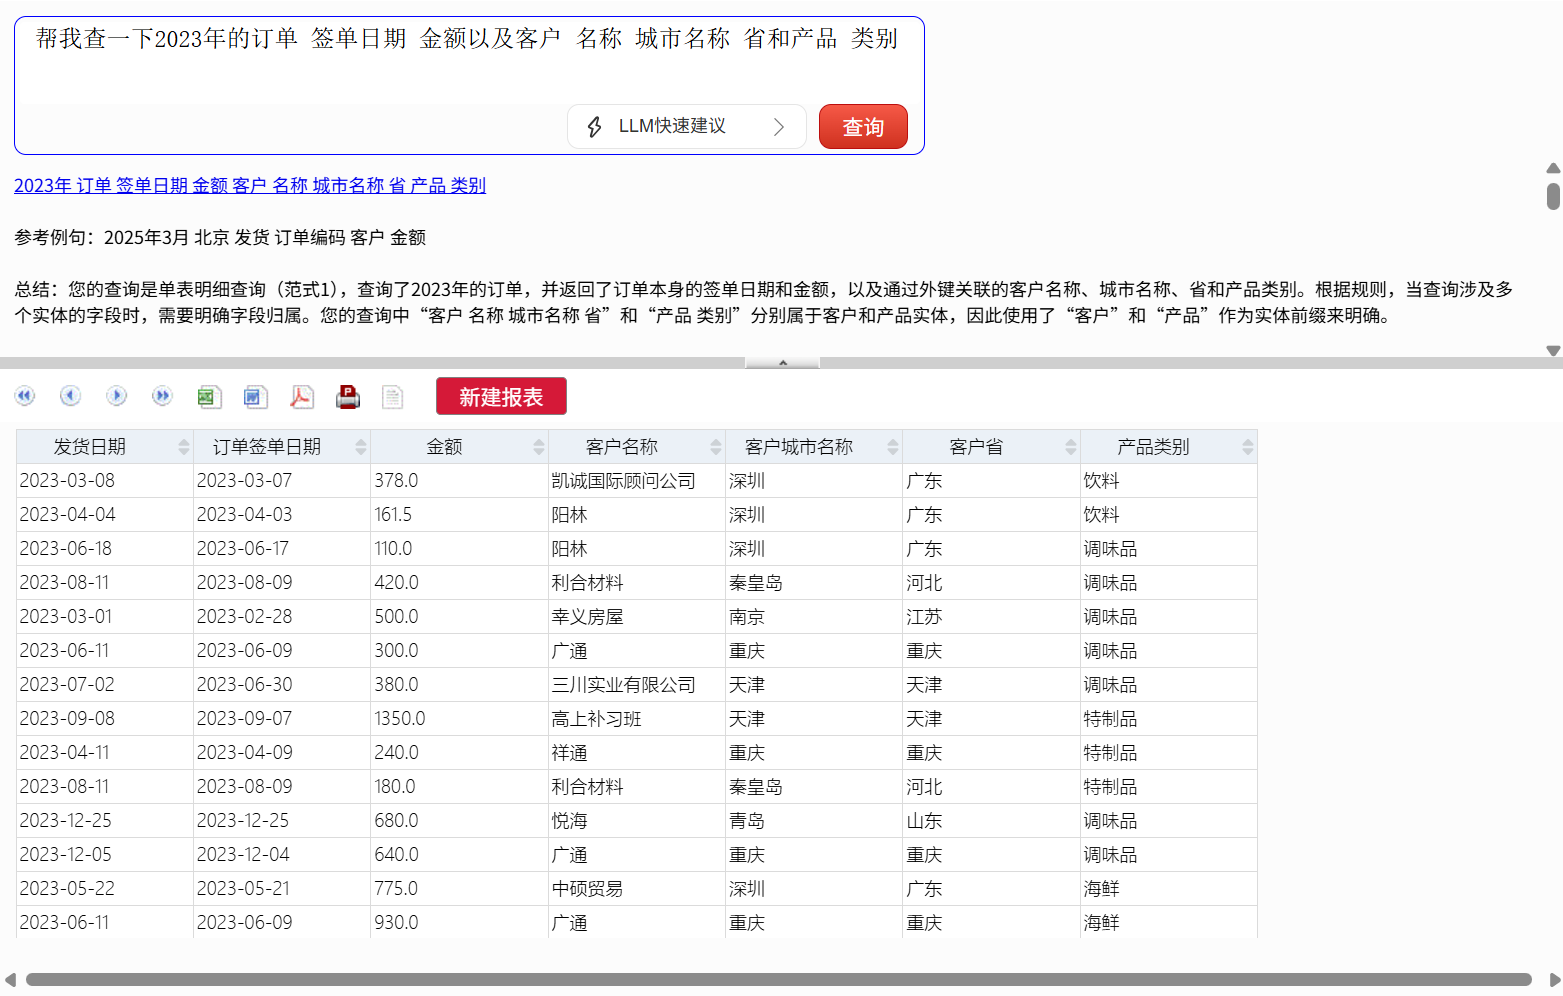
Task: Go to the first page of results
Action: pos(25,397)
